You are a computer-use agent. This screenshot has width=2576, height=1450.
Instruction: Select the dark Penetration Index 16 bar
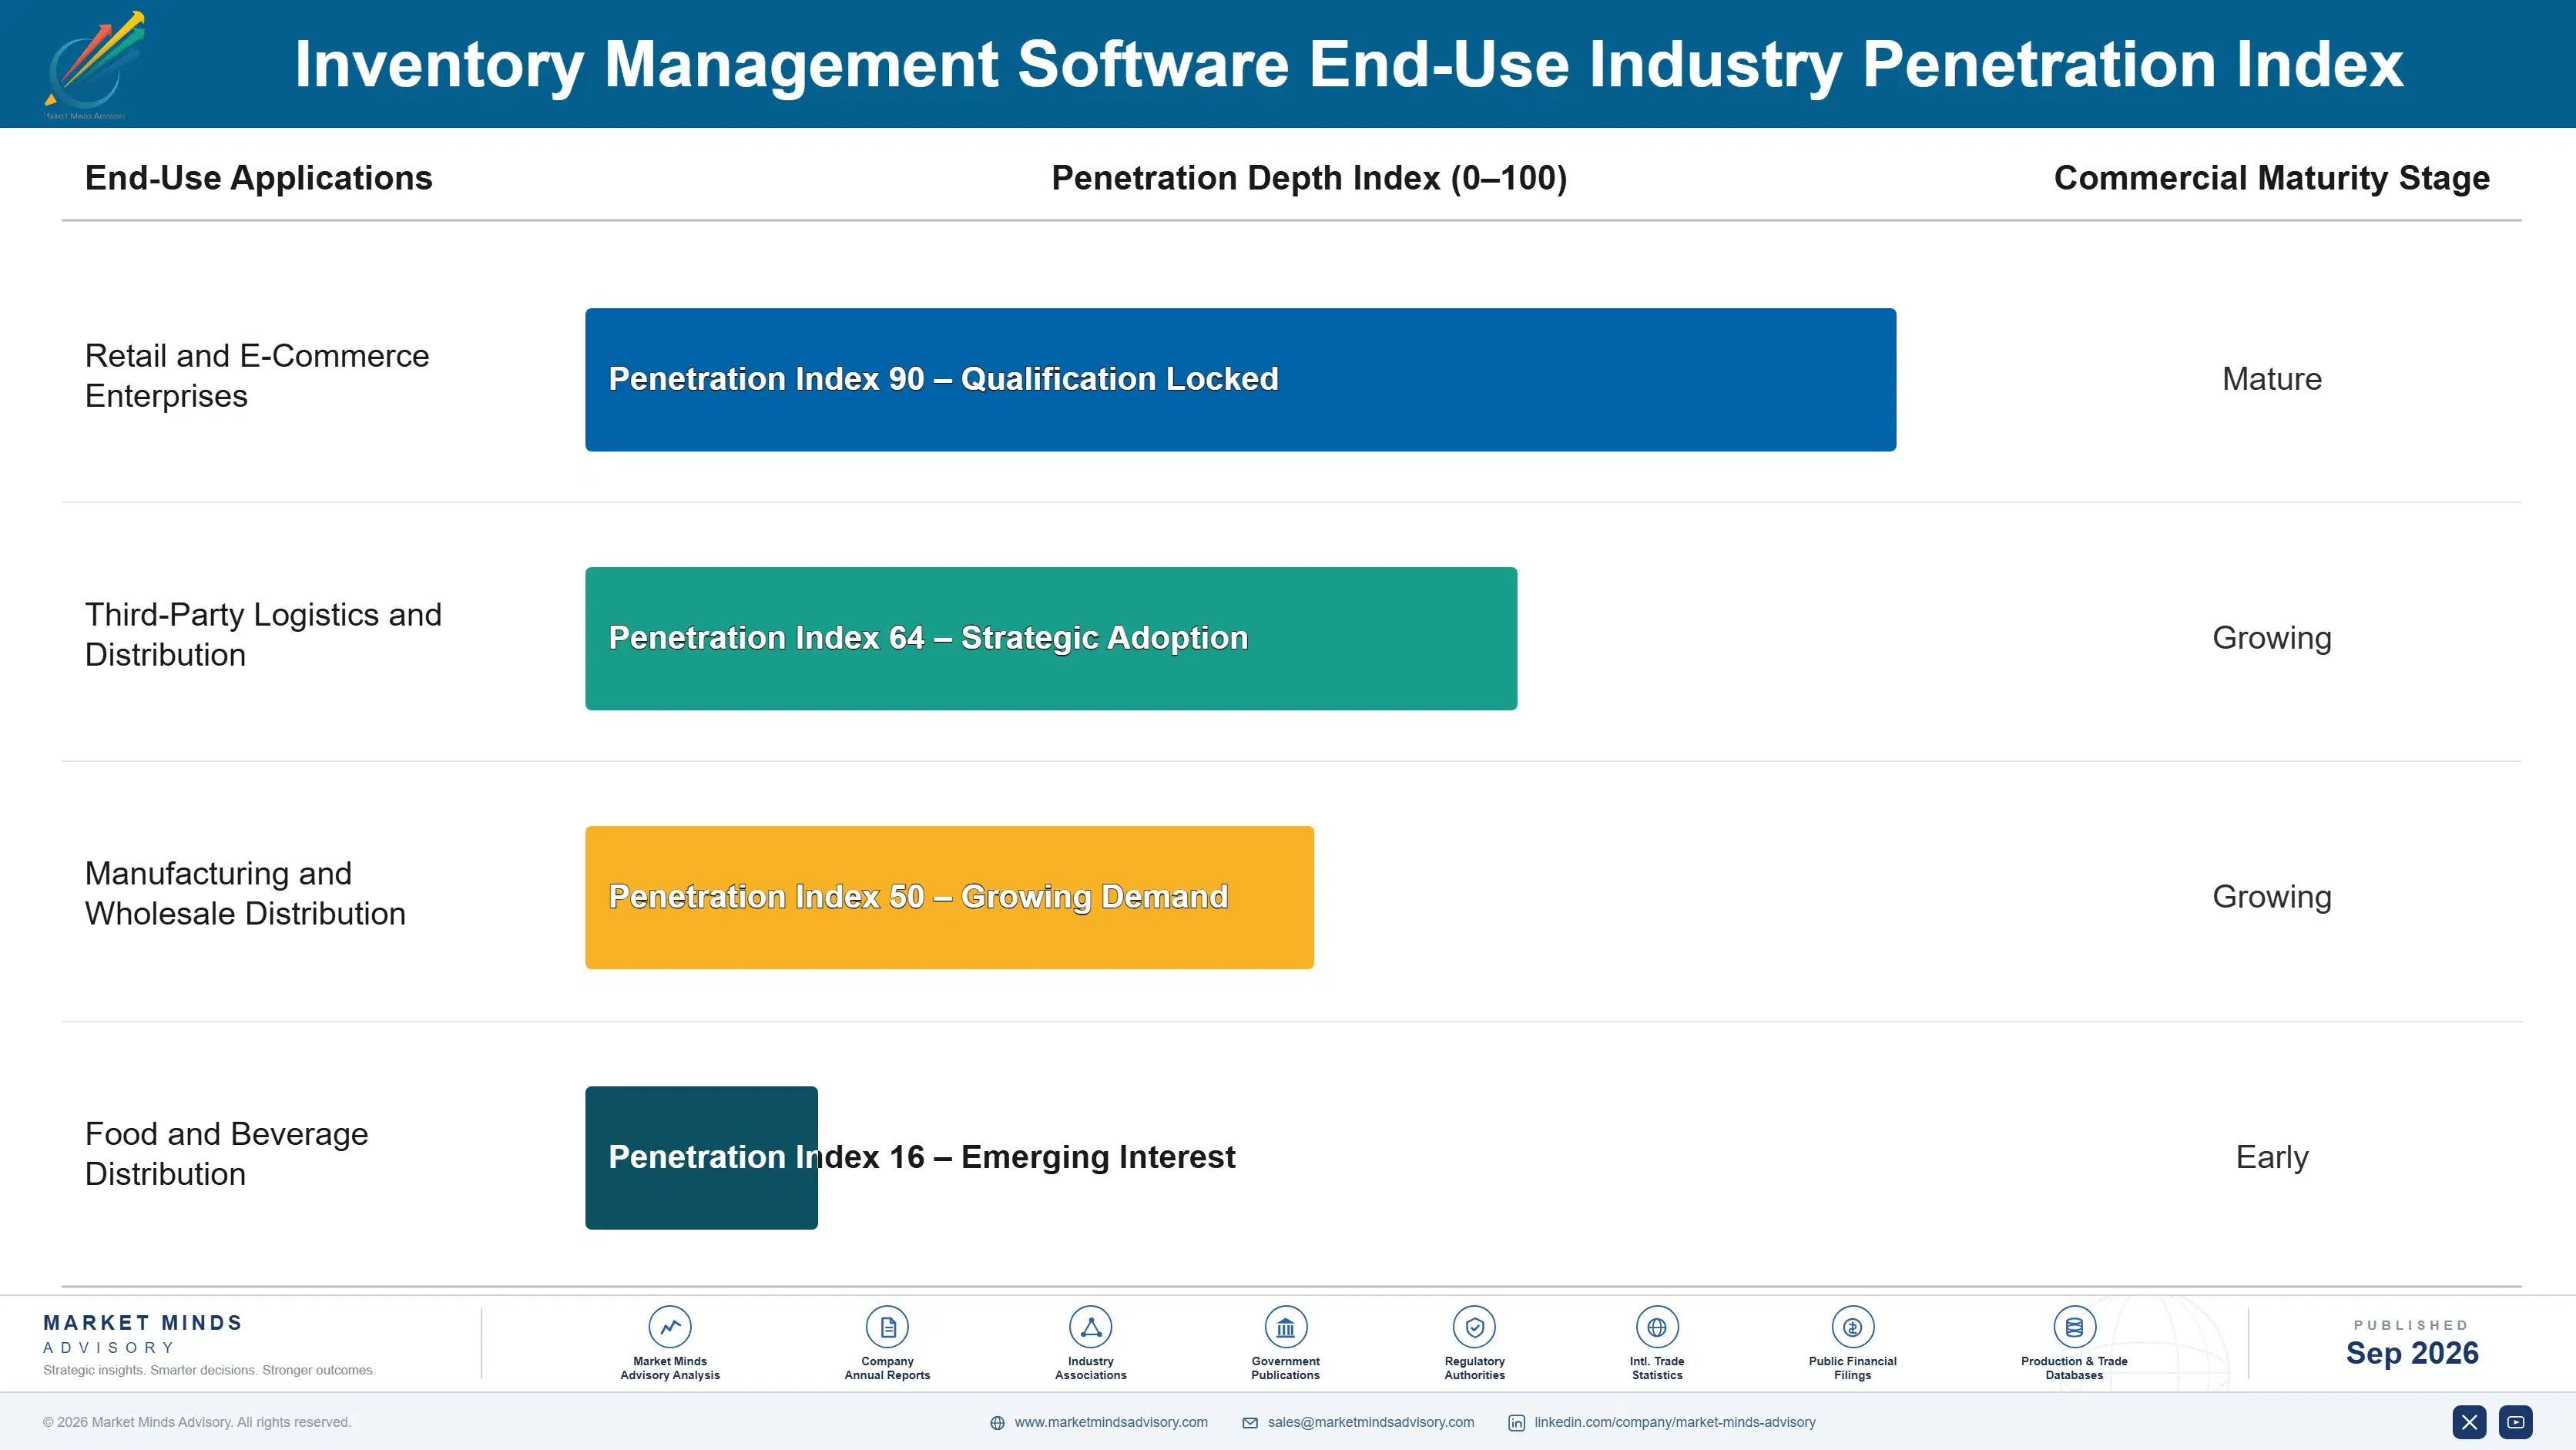(x=701, y=1158)
